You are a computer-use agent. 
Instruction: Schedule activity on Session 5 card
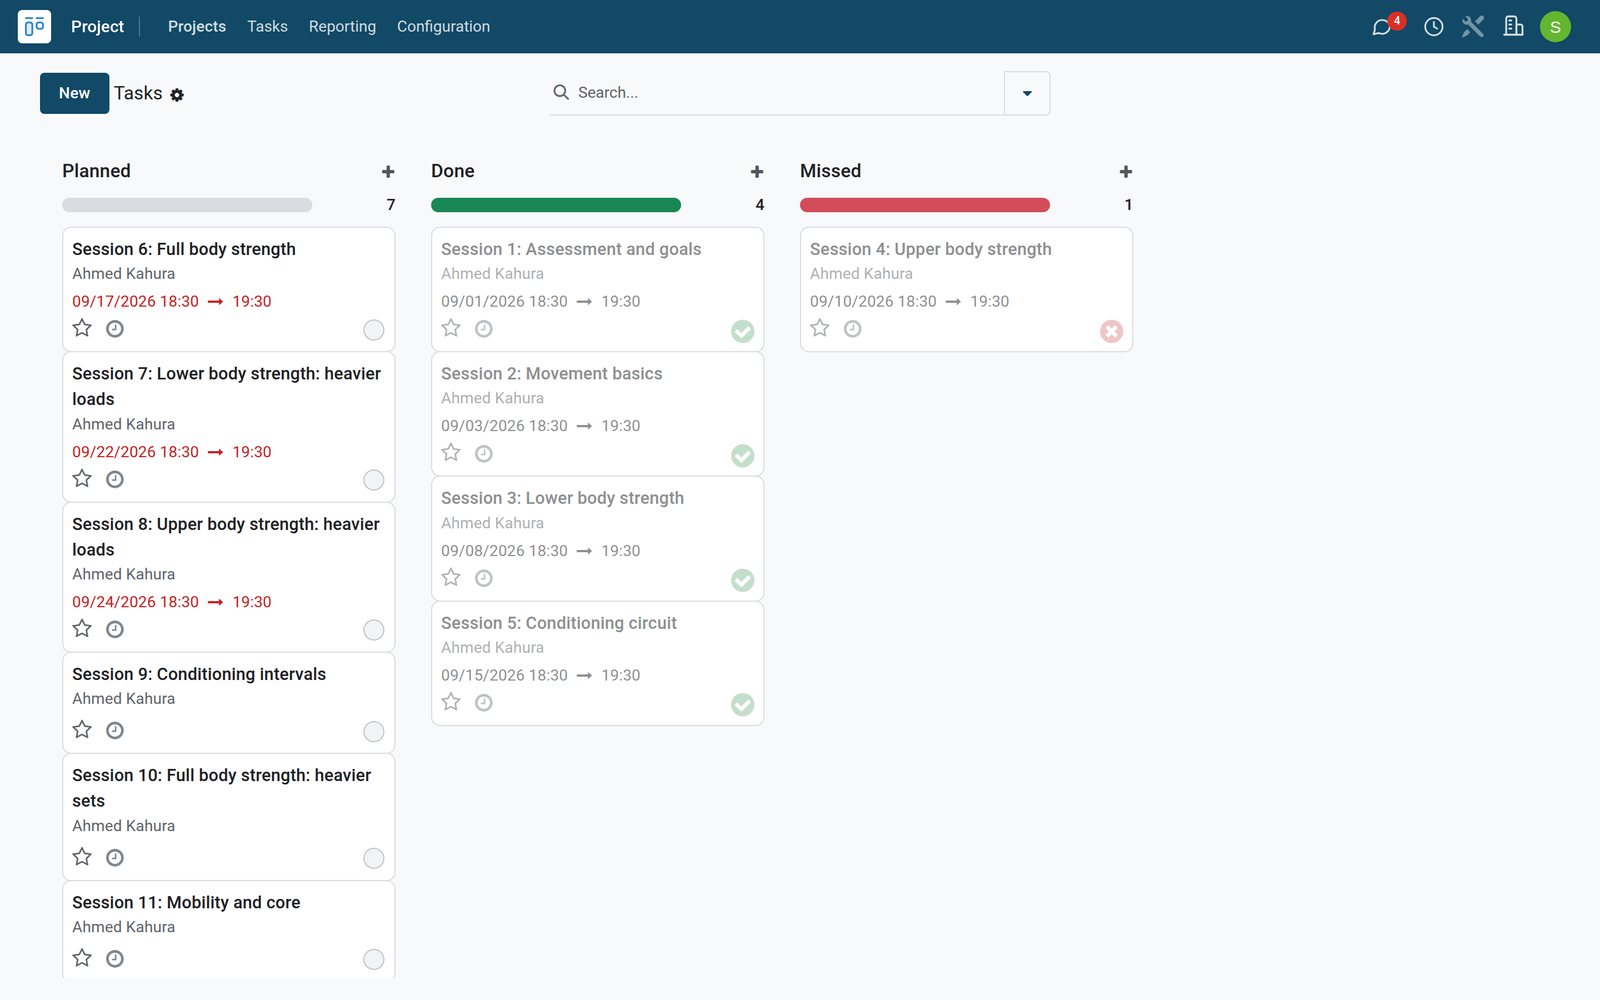coord(484,703)
